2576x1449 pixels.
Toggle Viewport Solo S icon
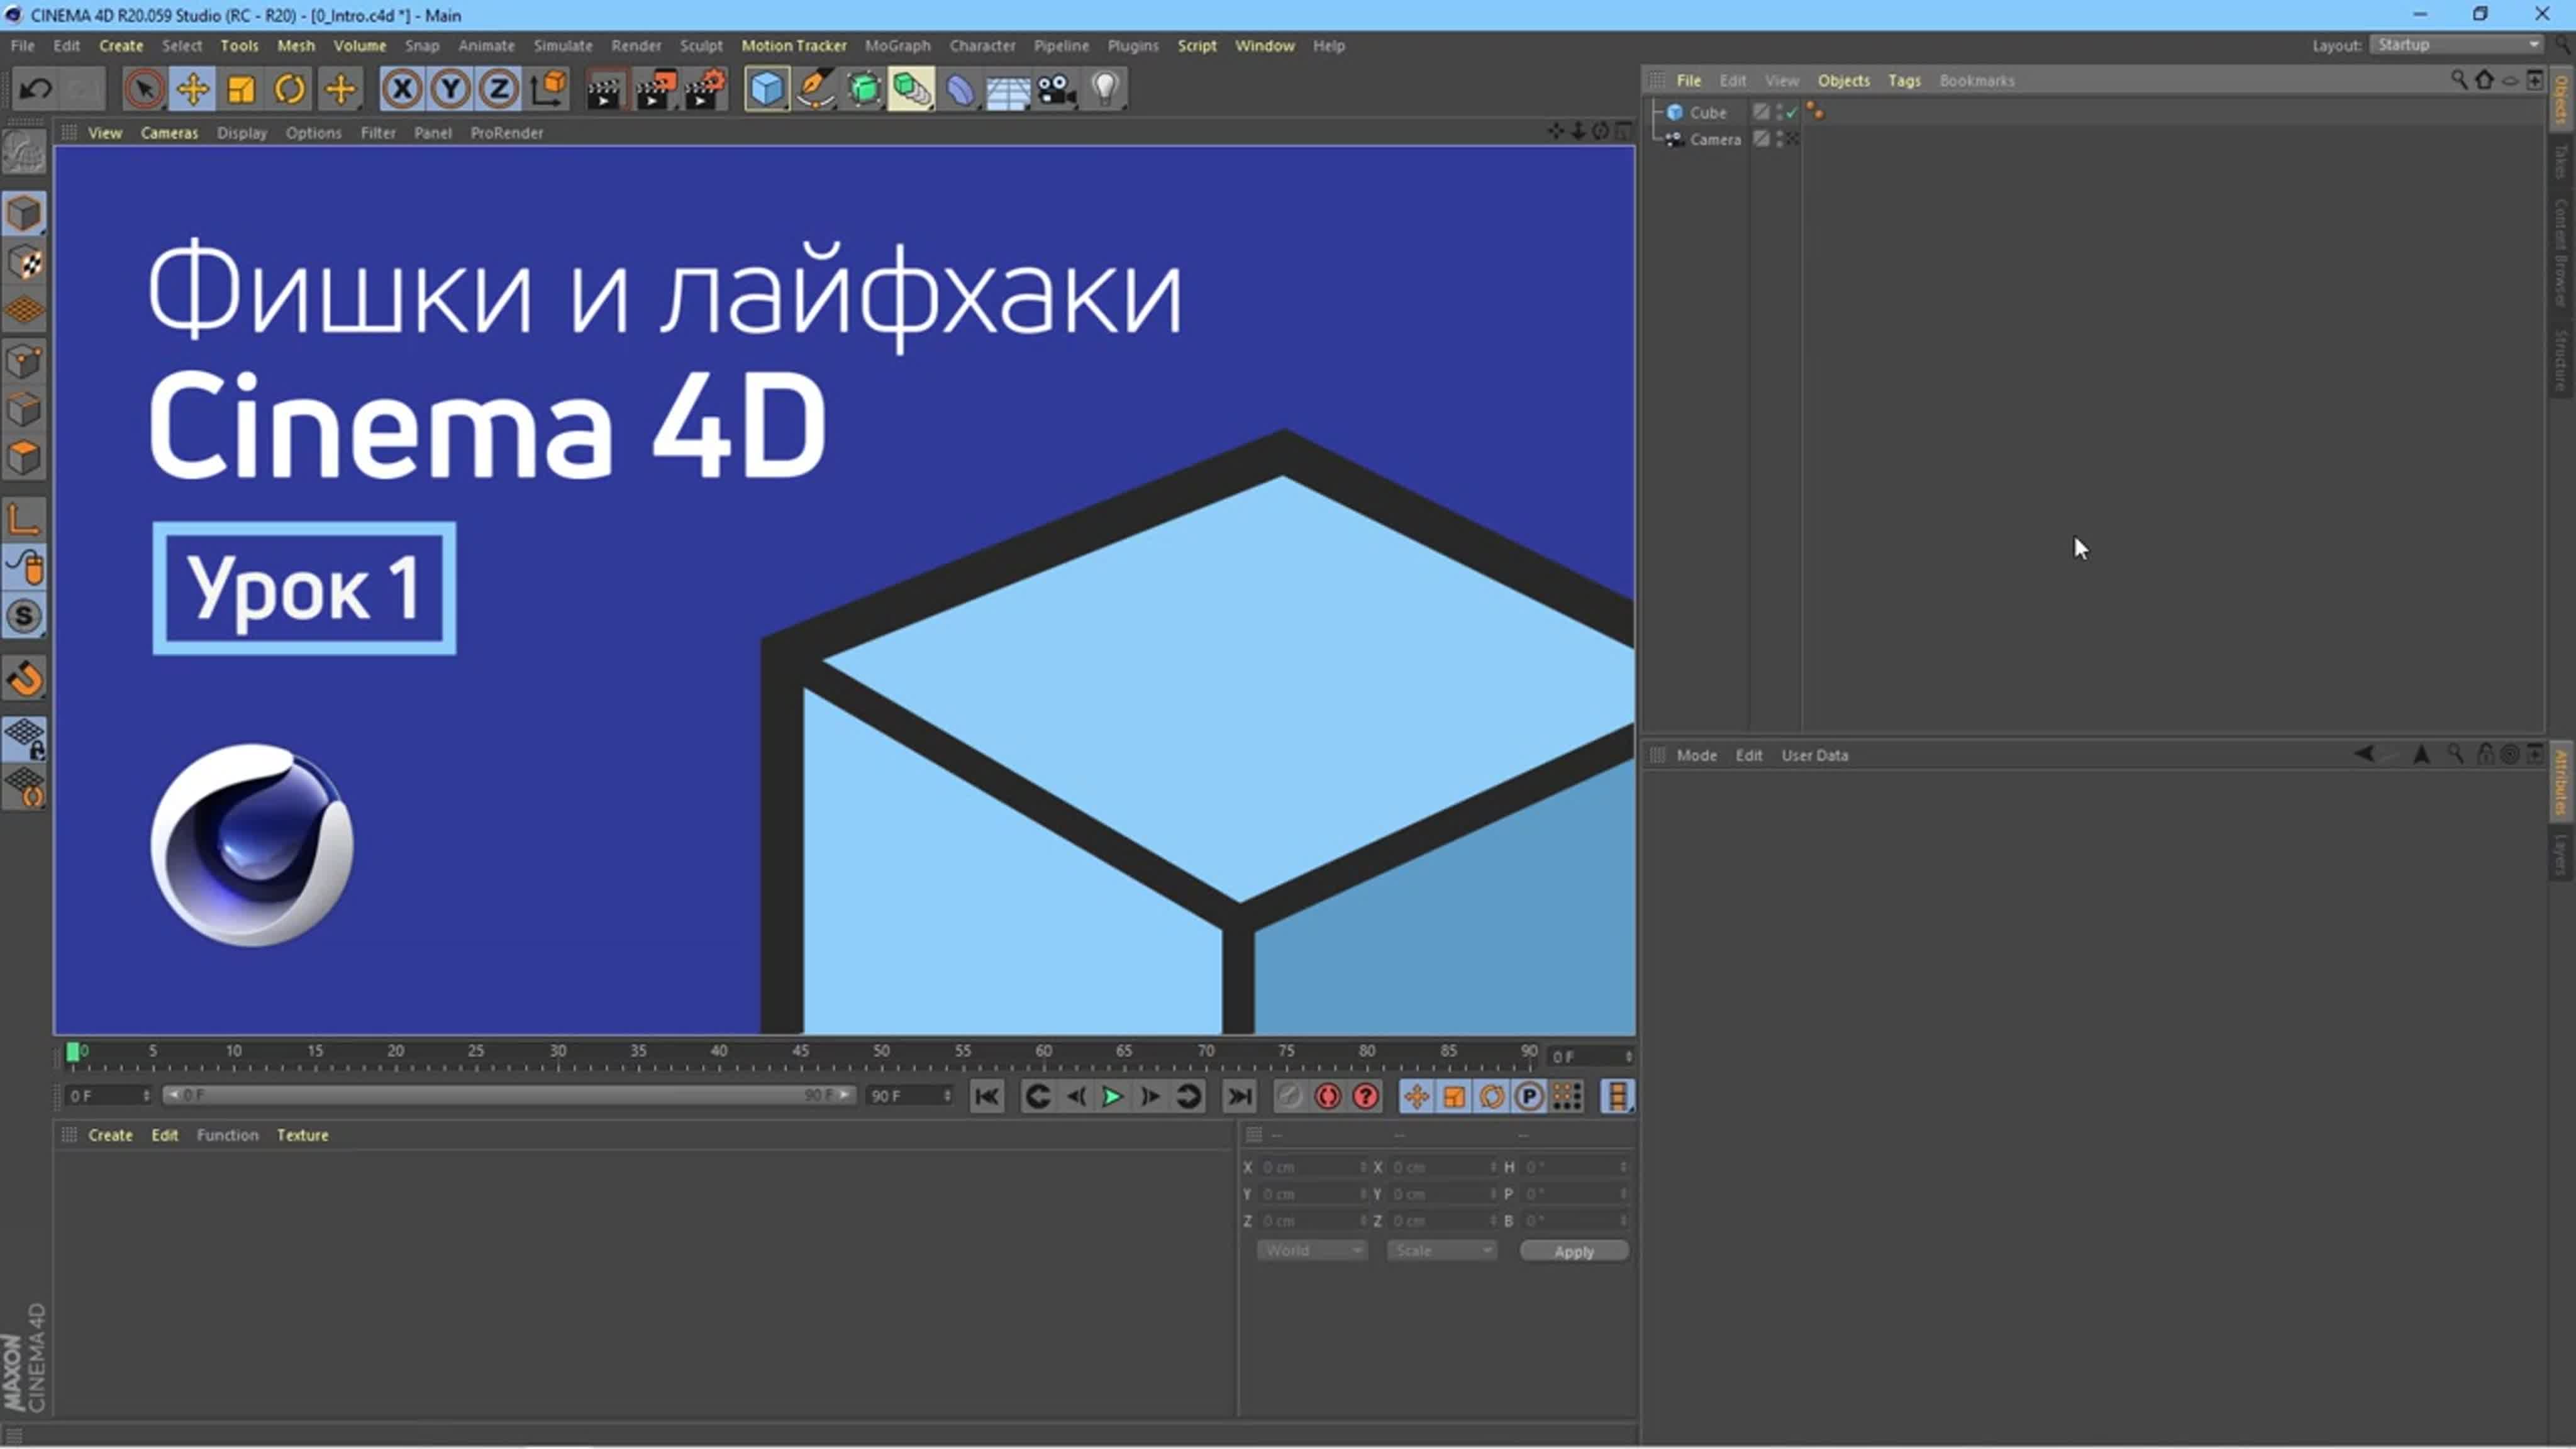[x=25, y=617]
